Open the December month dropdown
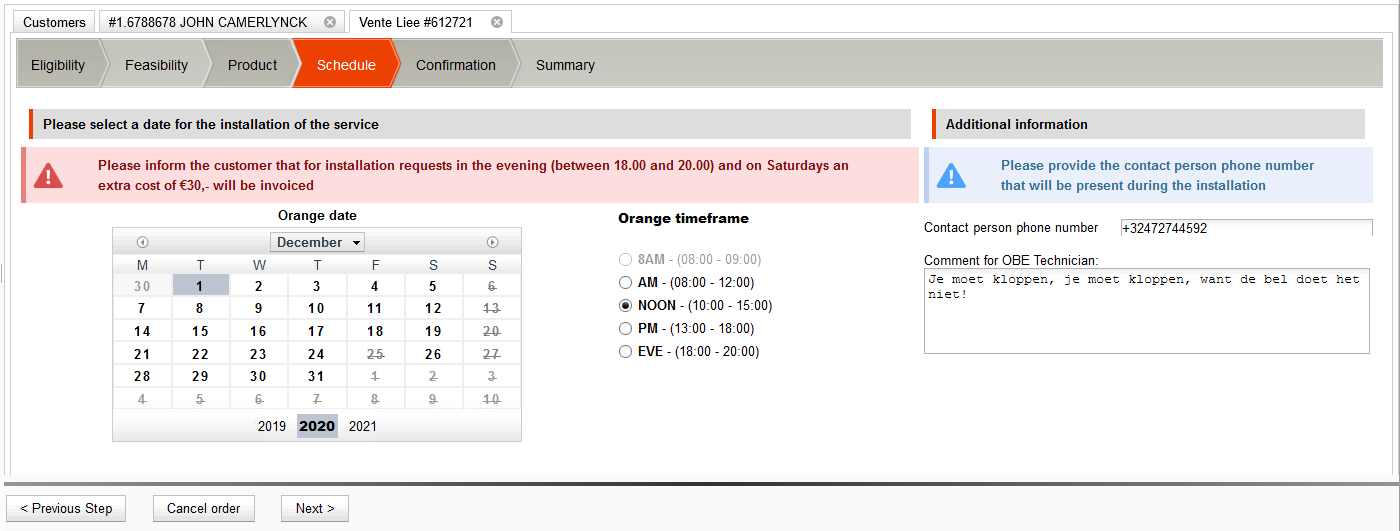This screenshot has width=1400, height=531. tap(317, 242)
